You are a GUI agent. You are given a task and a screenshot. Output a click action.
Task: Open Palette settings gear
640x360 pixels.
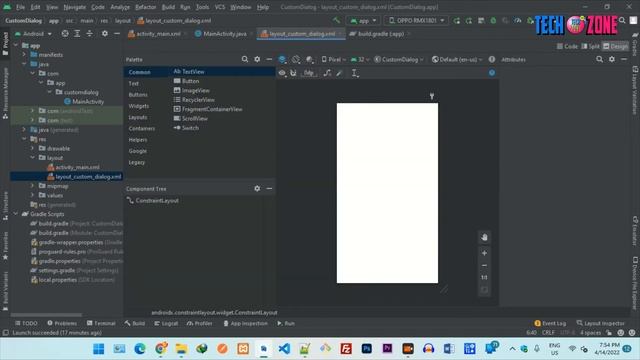tap(257, 59)
